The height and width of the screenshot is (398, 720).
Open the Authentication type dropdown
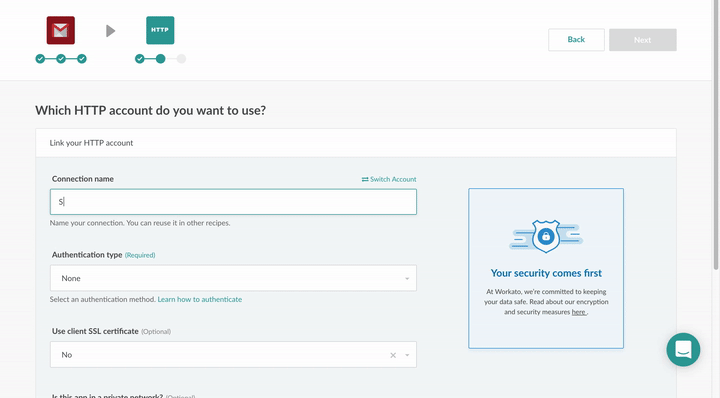[x=233, y=278]
